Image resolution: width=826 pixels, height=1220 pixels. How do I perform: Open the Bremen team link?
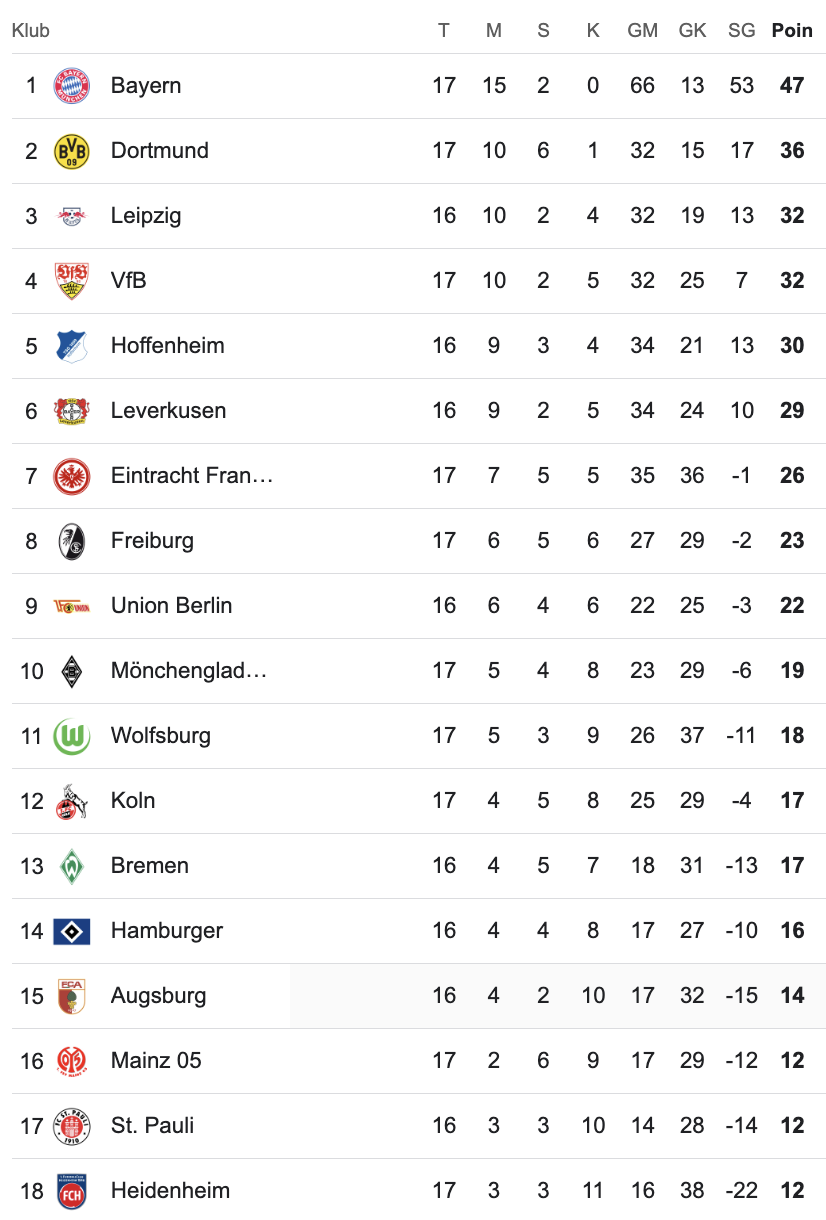pyautogui.click(x=149, y=866)
